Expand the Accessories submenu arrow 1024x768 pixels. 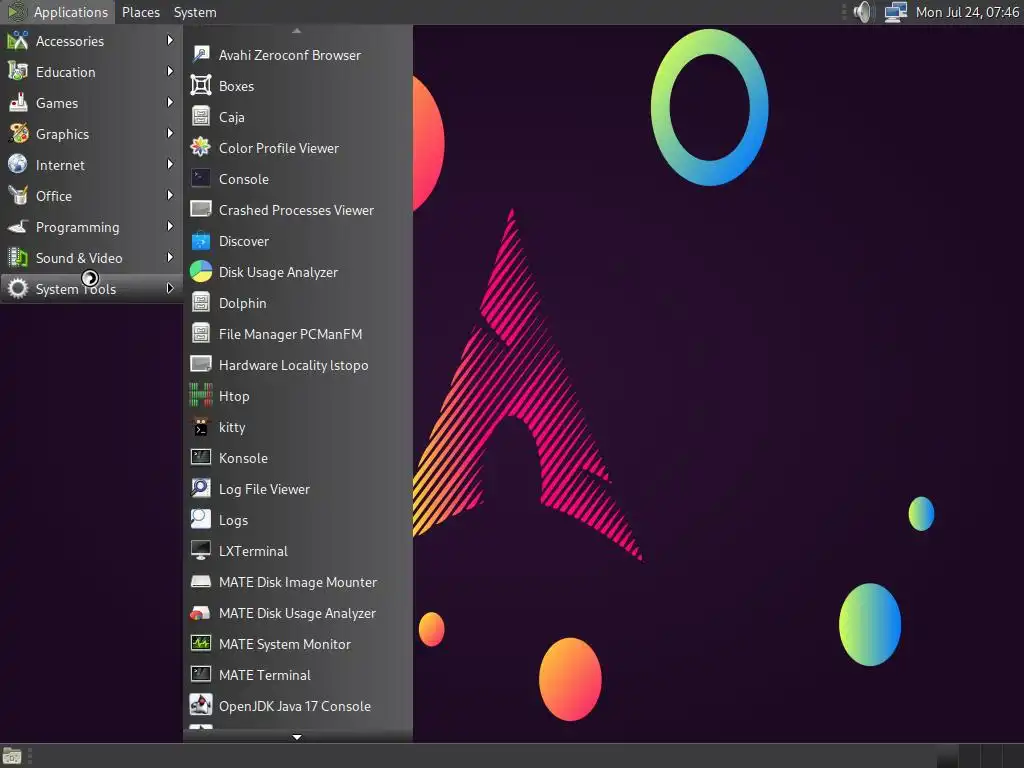pos(170,40)
